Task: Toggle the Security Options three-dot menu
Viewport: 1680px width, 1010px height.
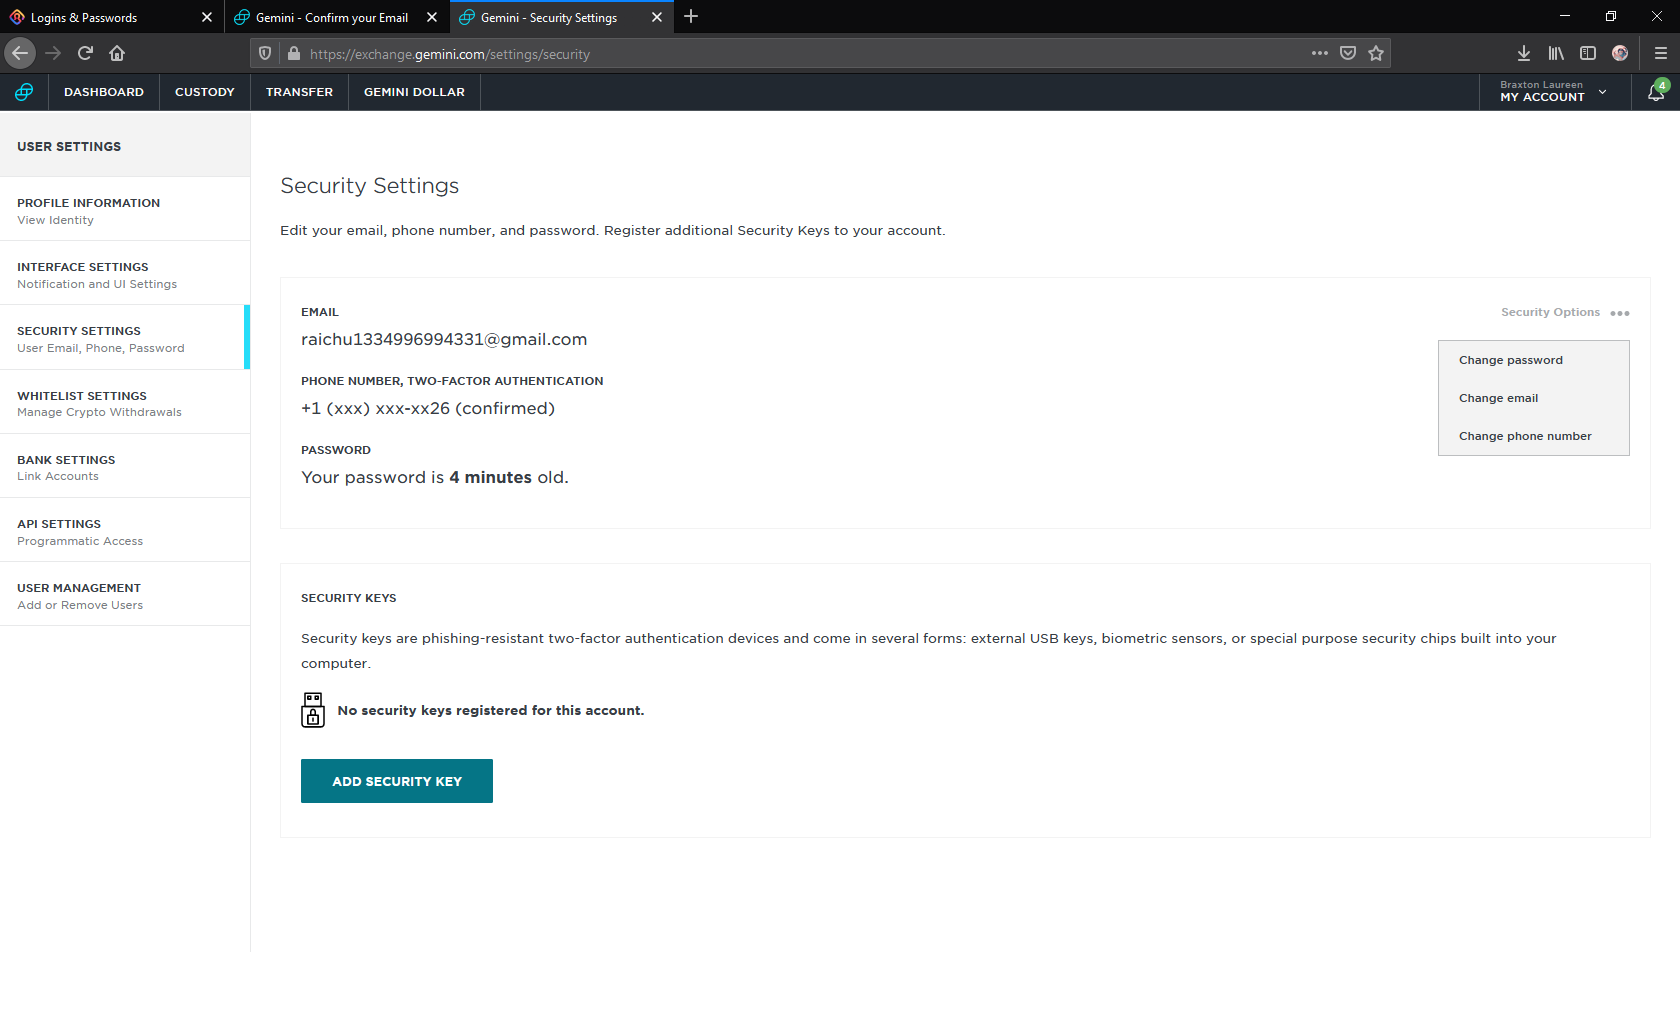Action: (1620, 313)
